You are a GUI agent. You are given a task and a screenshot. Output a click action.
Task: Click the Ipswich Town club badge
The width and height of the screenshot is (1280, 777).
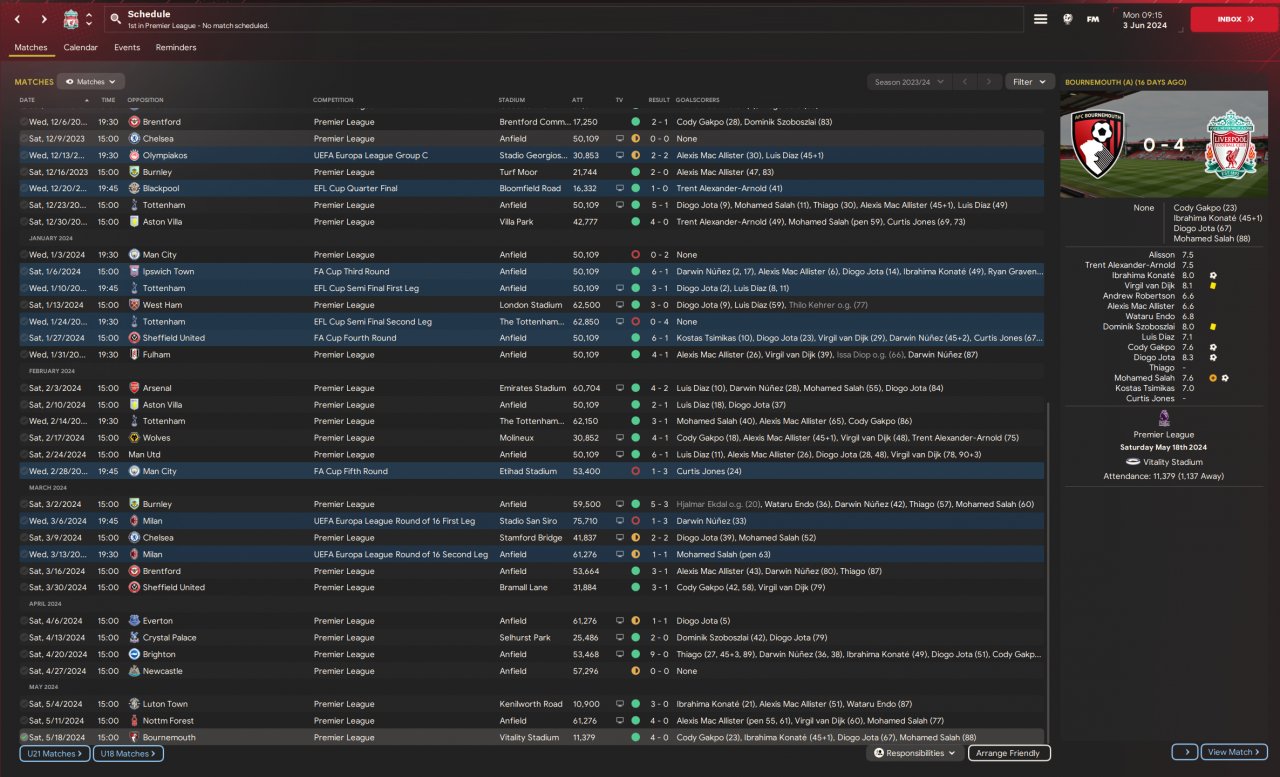click(134, 271)
